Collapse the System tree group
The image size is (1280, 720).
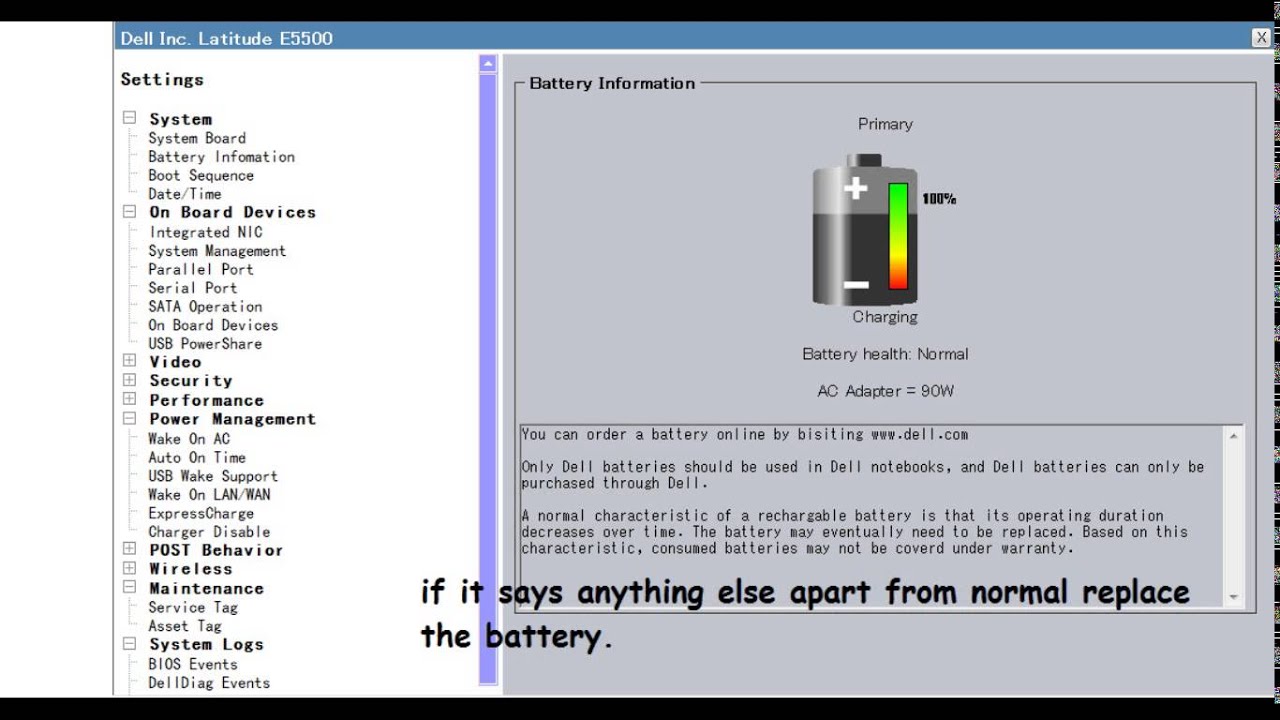click(x=129, y=118)
